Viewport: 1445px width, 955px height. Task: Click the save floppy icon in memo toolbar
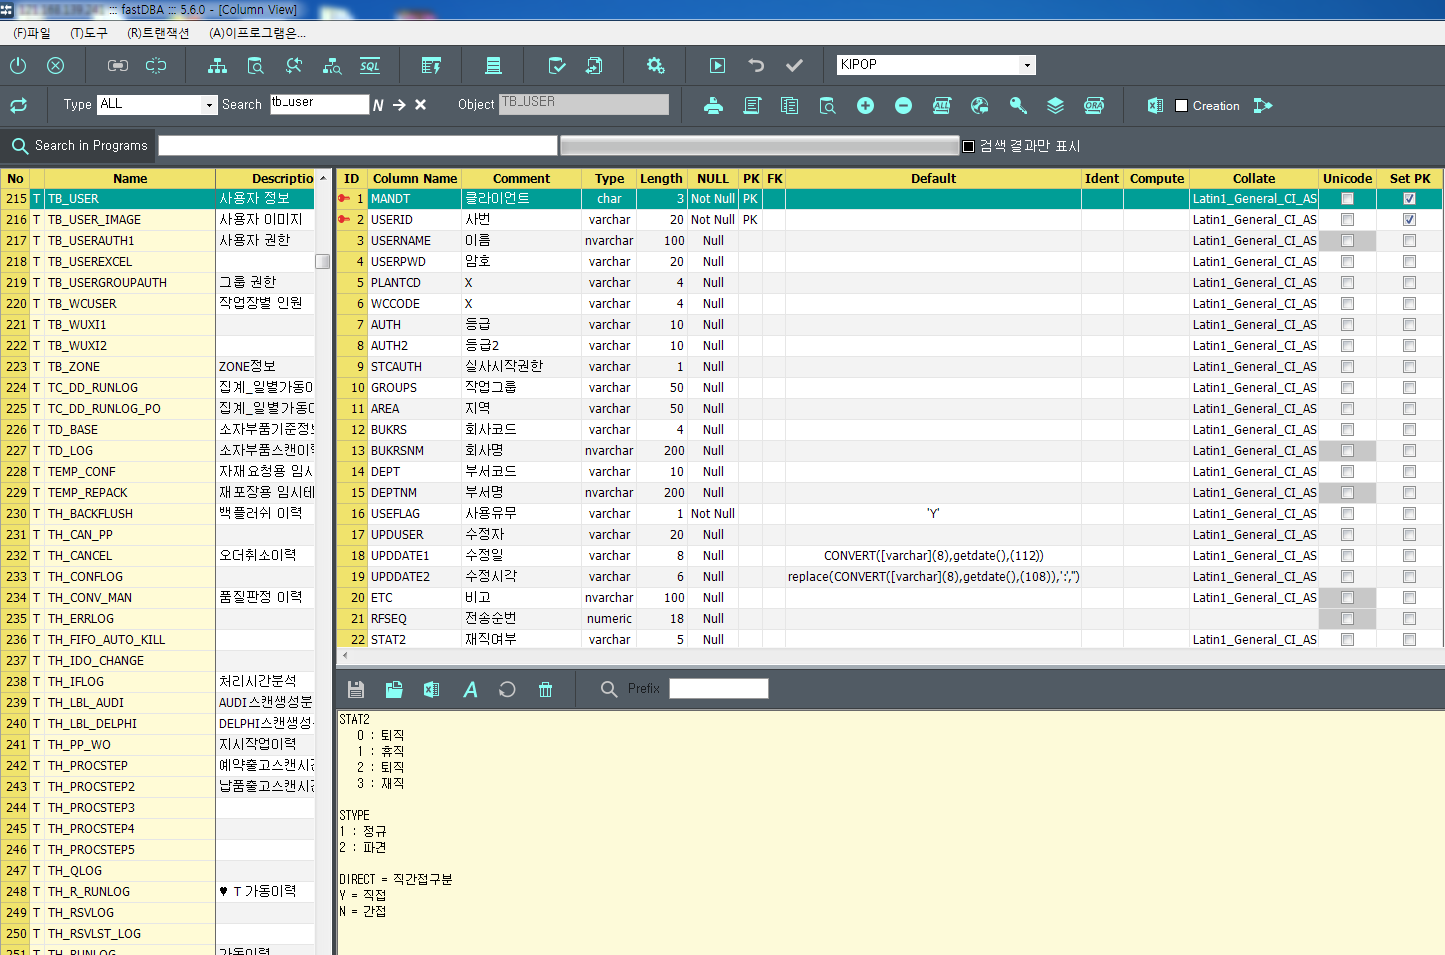point(355,689)
